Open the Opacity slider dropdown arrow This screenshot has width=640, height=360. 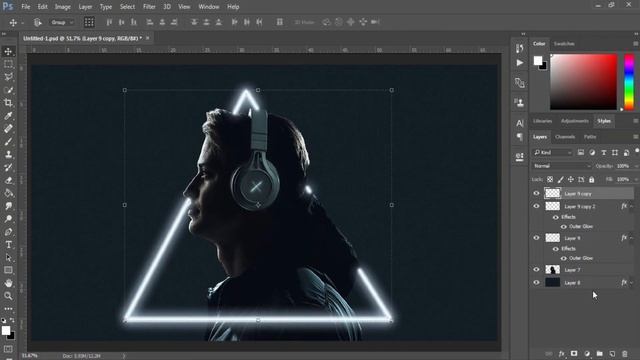coord(636,166)
